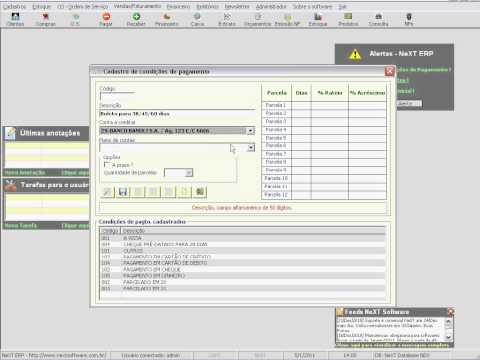Click the Feeds panel scrollbar up arrow
This screenshot has width=480, height=360.
(449, 321)
